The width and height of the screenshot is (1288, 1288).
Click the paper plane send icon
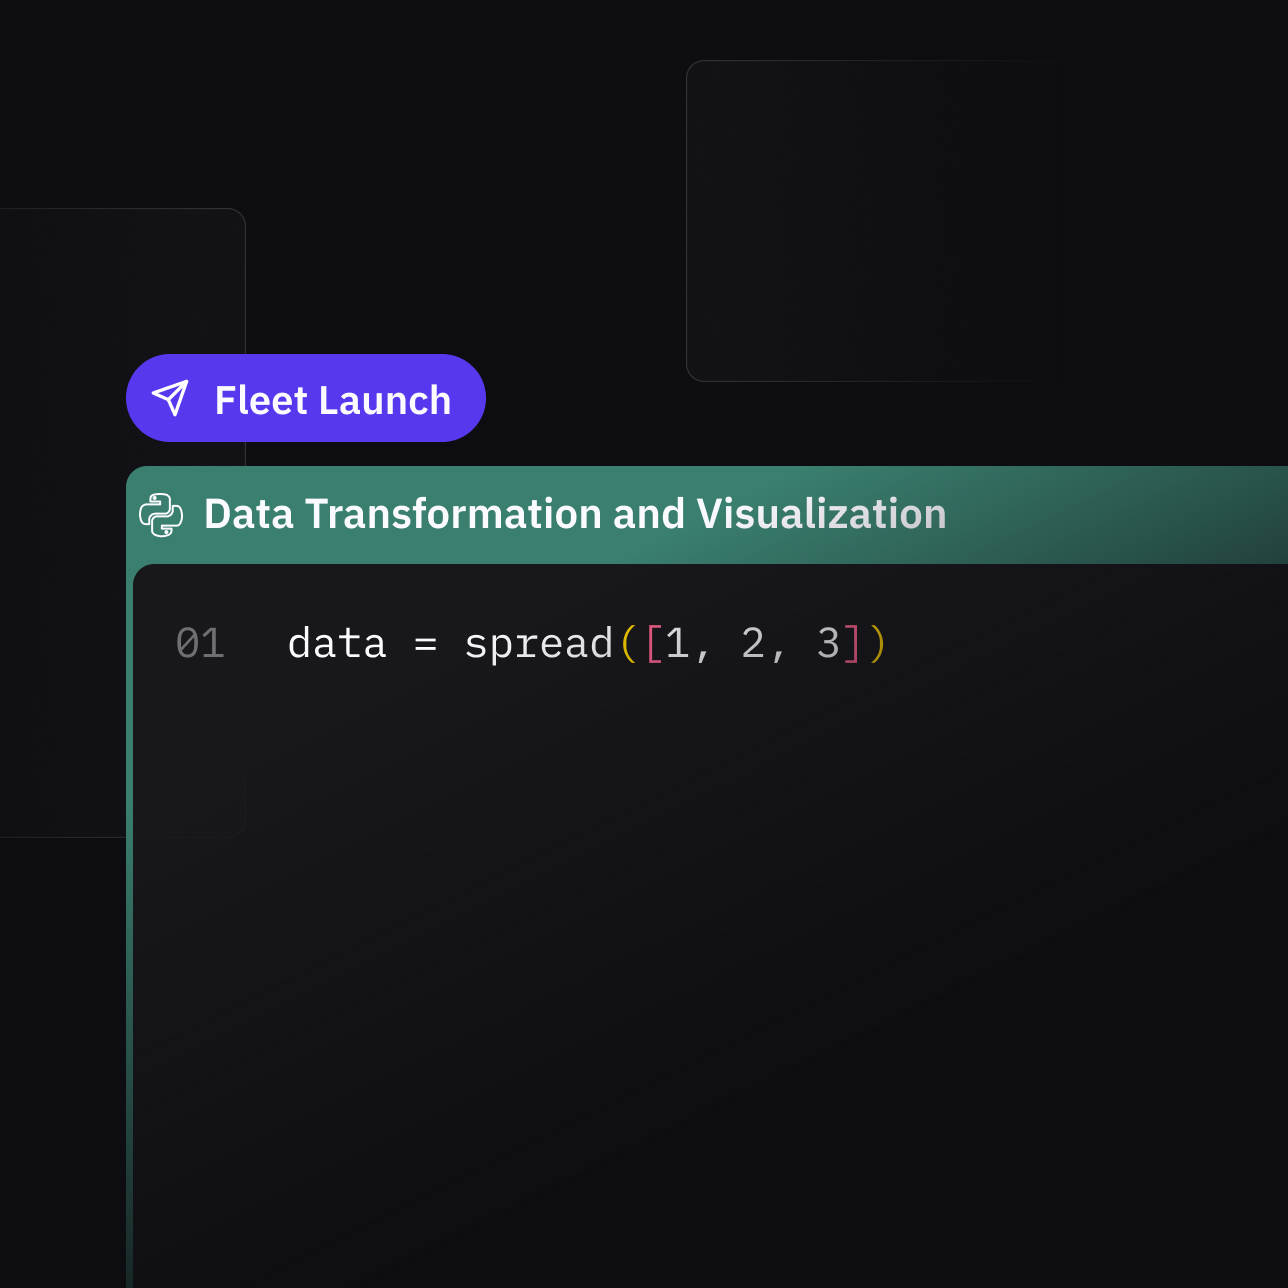[x=170, y=398]
